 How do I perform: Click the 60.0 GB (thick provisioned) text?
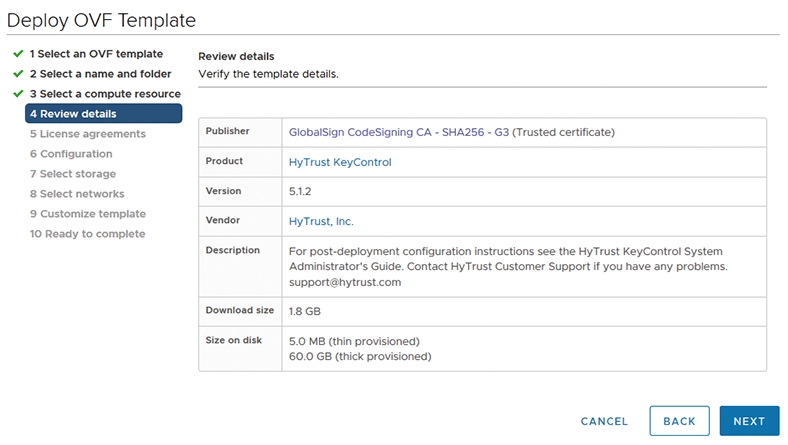pos(360,357)
